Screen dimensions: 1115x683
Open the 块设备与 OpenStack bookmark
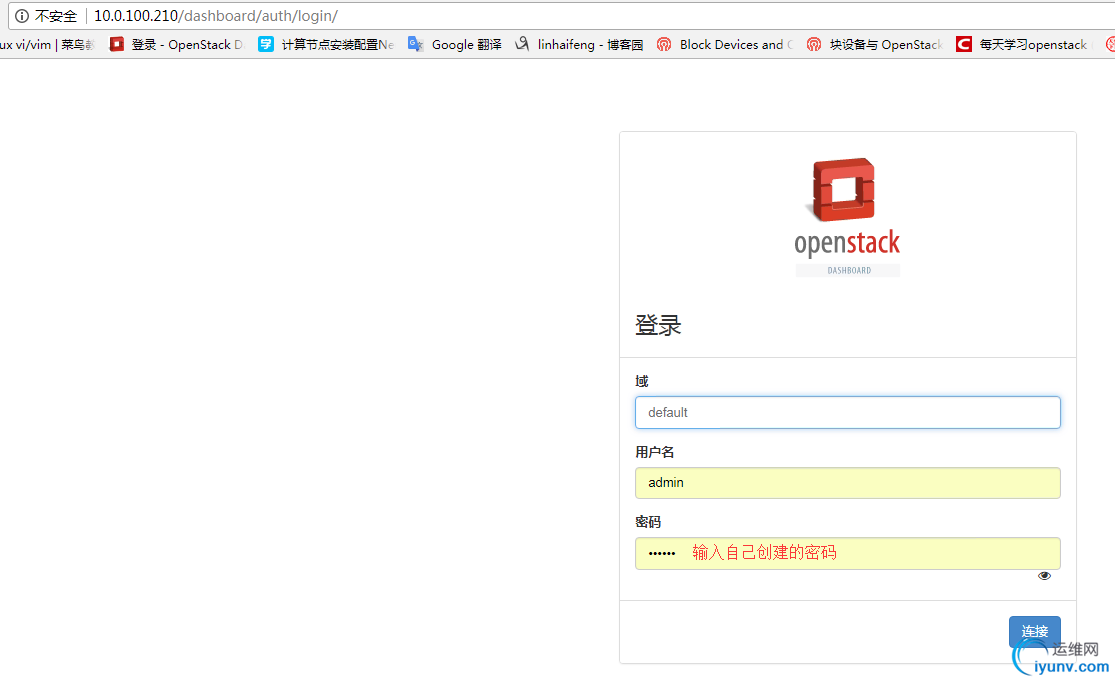[886, 45]
